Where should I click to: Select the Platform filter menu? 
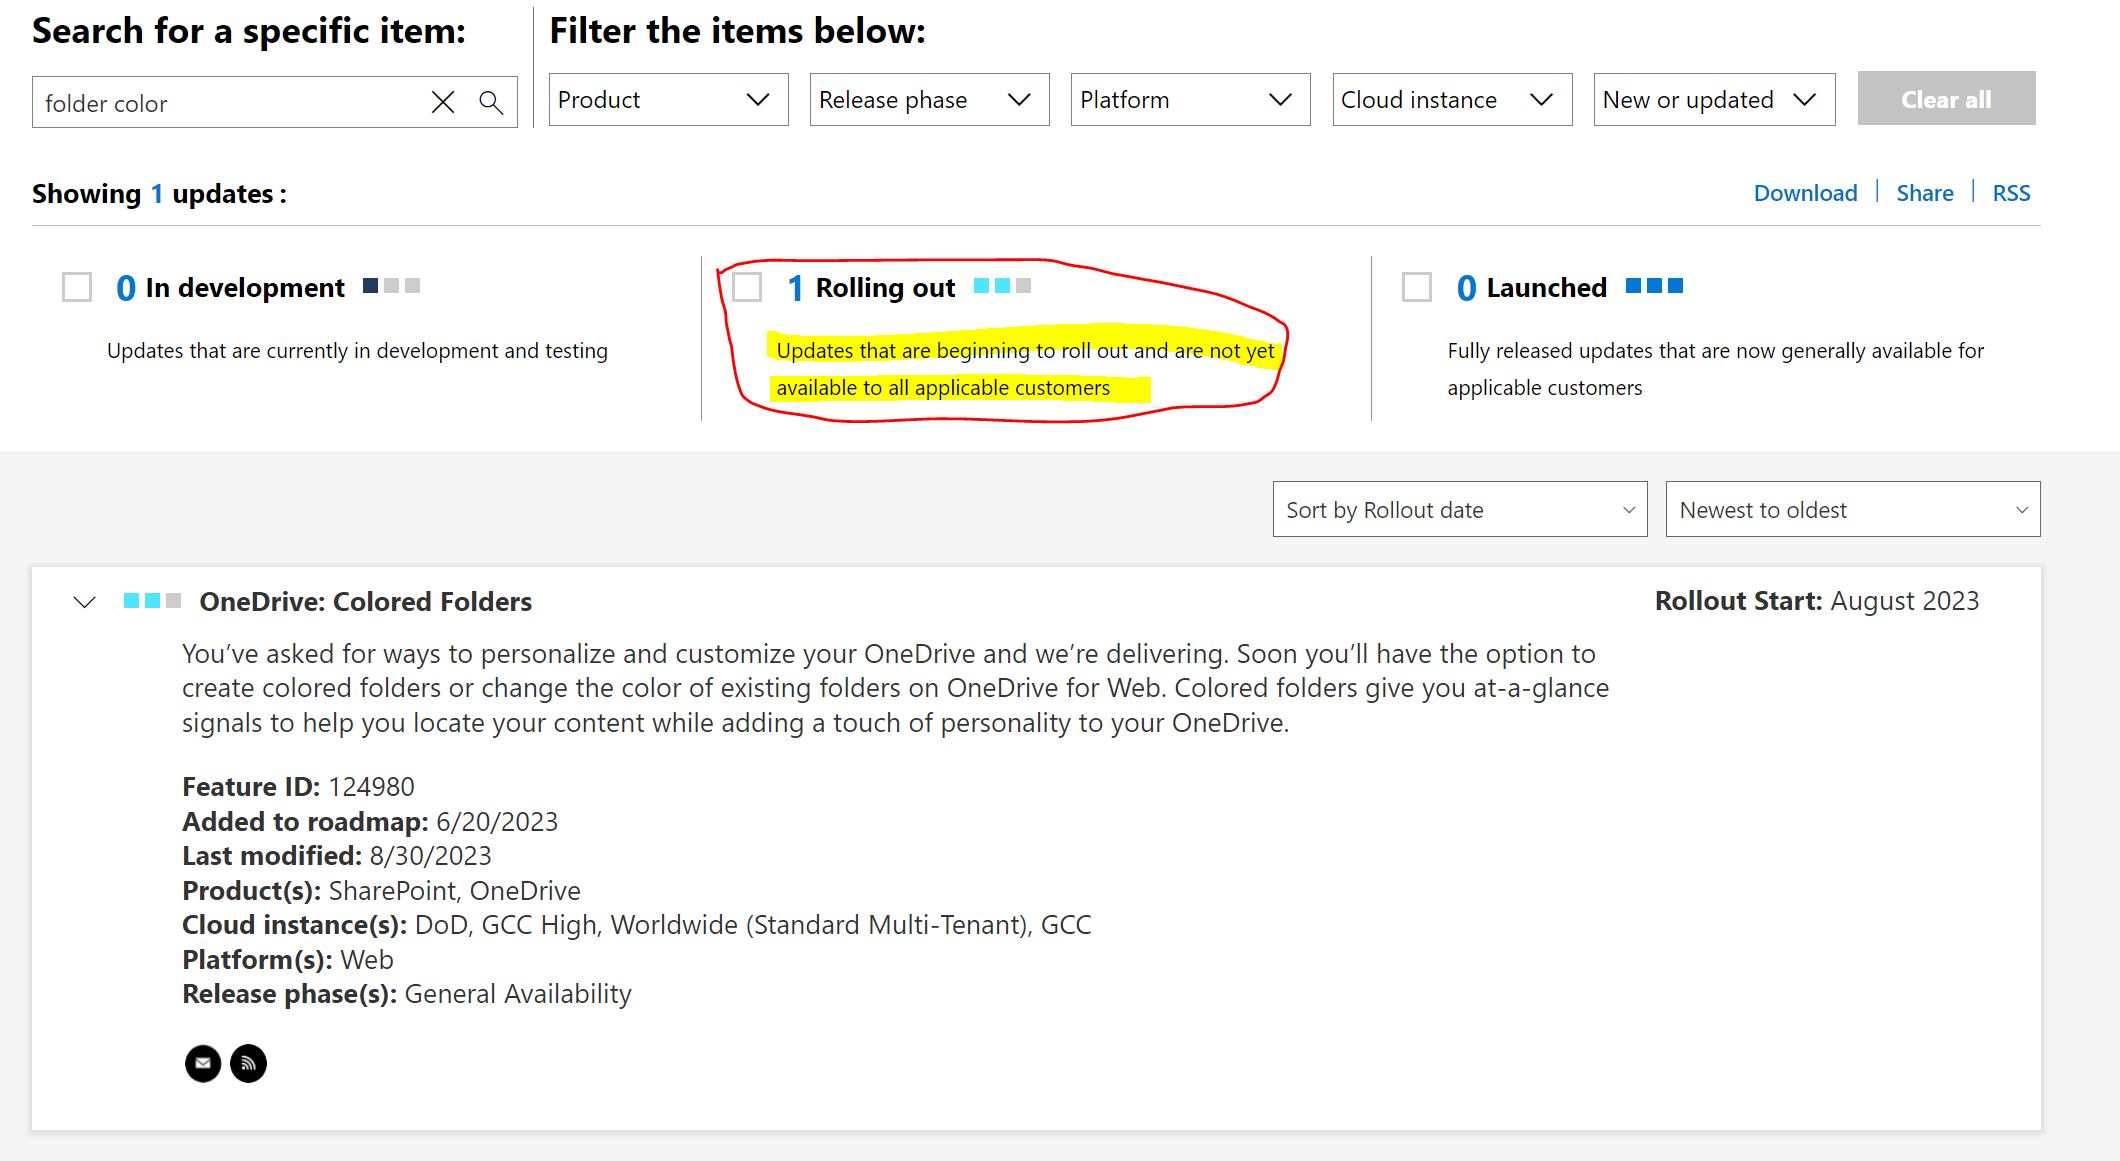click(x=1188, y=99)
